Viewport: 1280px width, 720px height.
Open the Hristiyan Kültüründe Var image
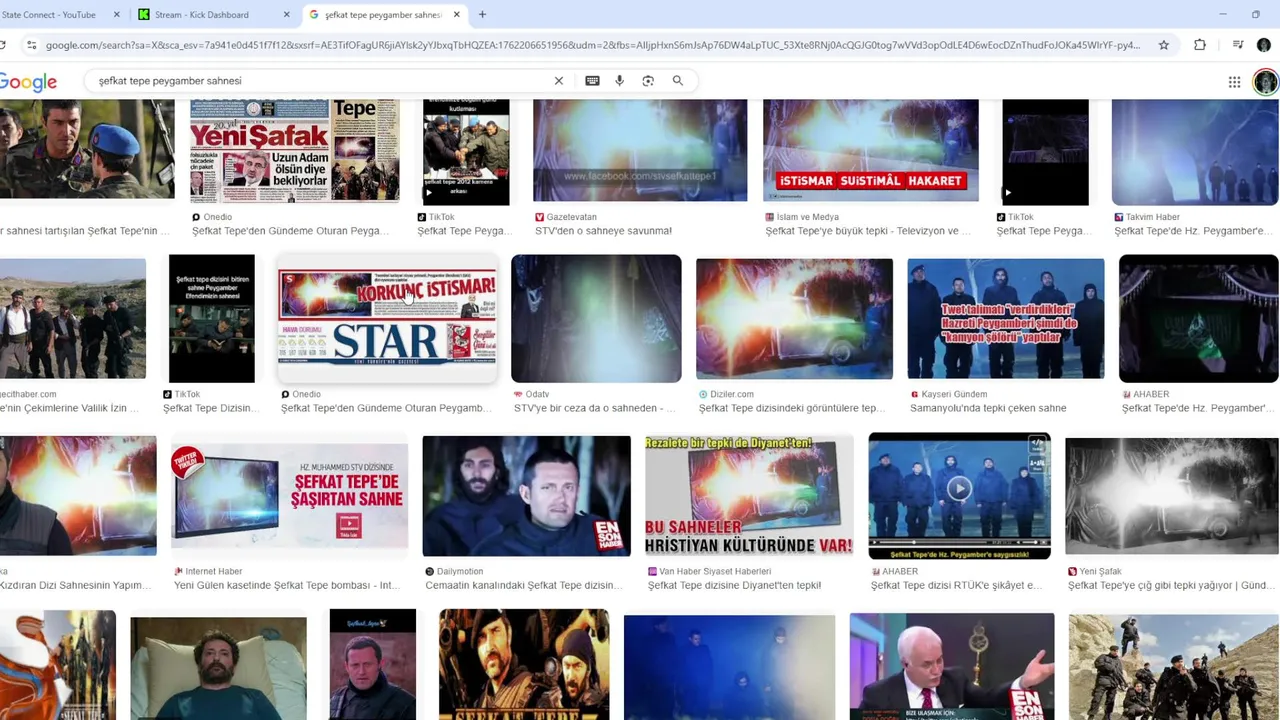[x=749, y=496]
